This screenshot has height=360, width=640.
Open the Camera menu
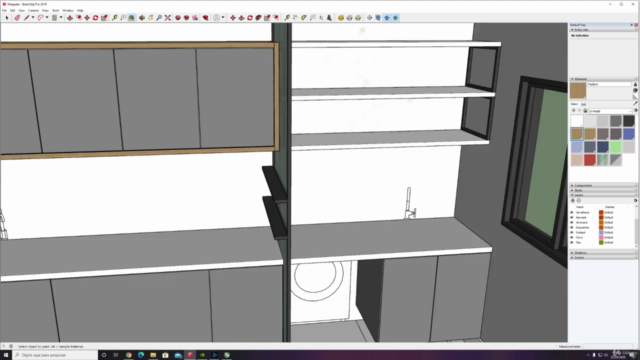click(x=33, y=10)
